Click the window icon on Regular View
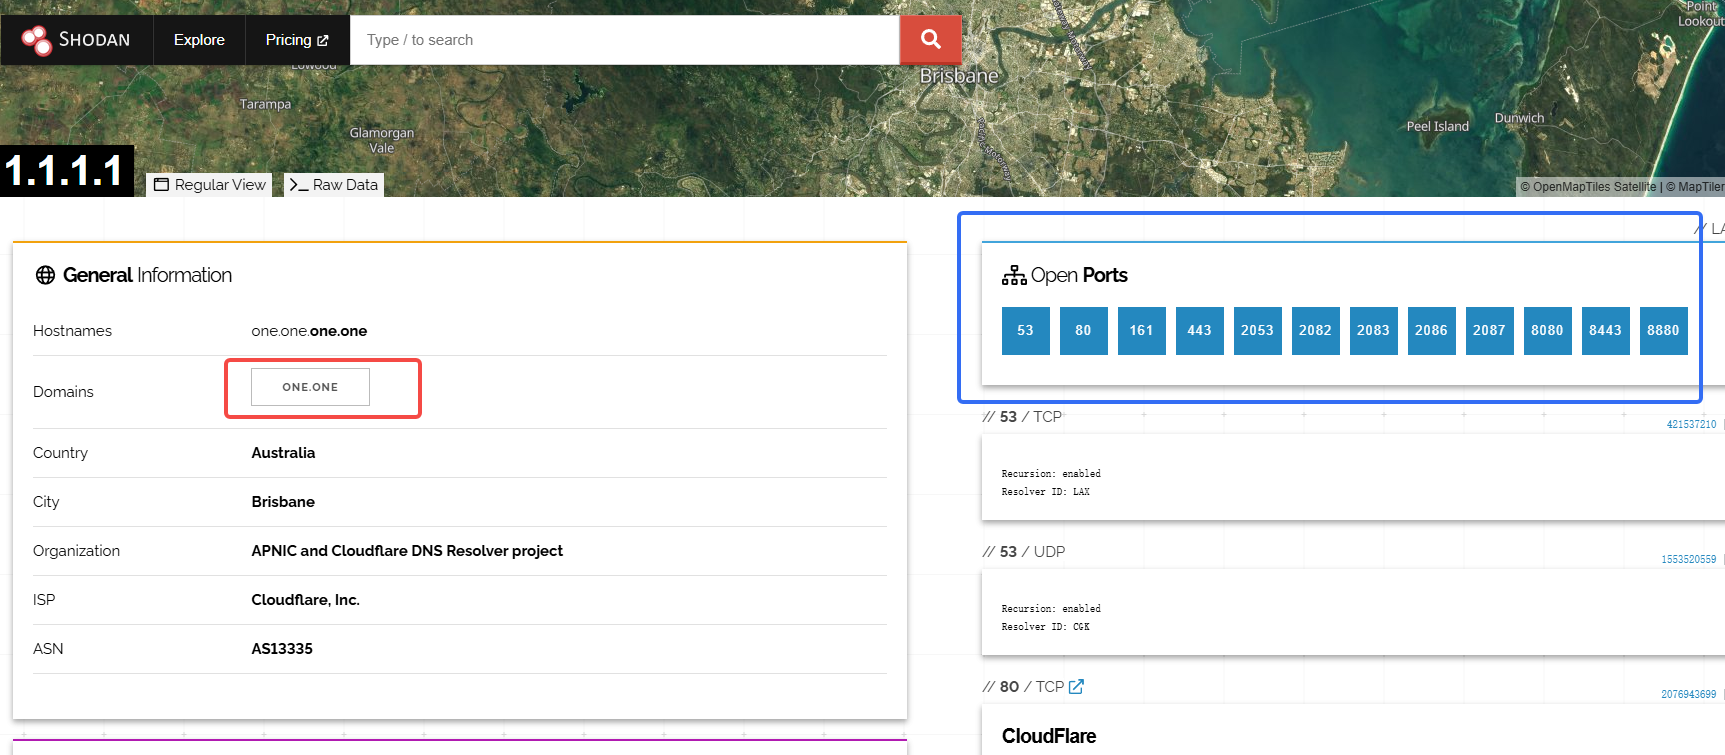Screen dimensions: 1725x755 [x=162, y=185]
